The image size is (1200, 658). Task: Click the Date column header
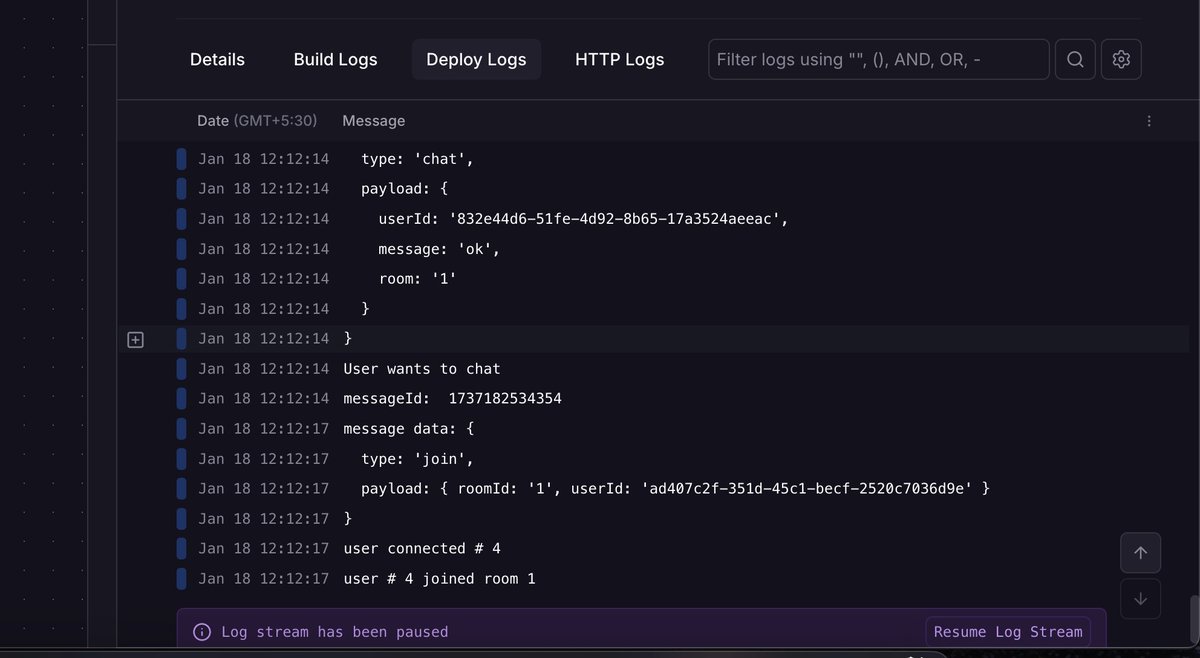click(257, 121)
